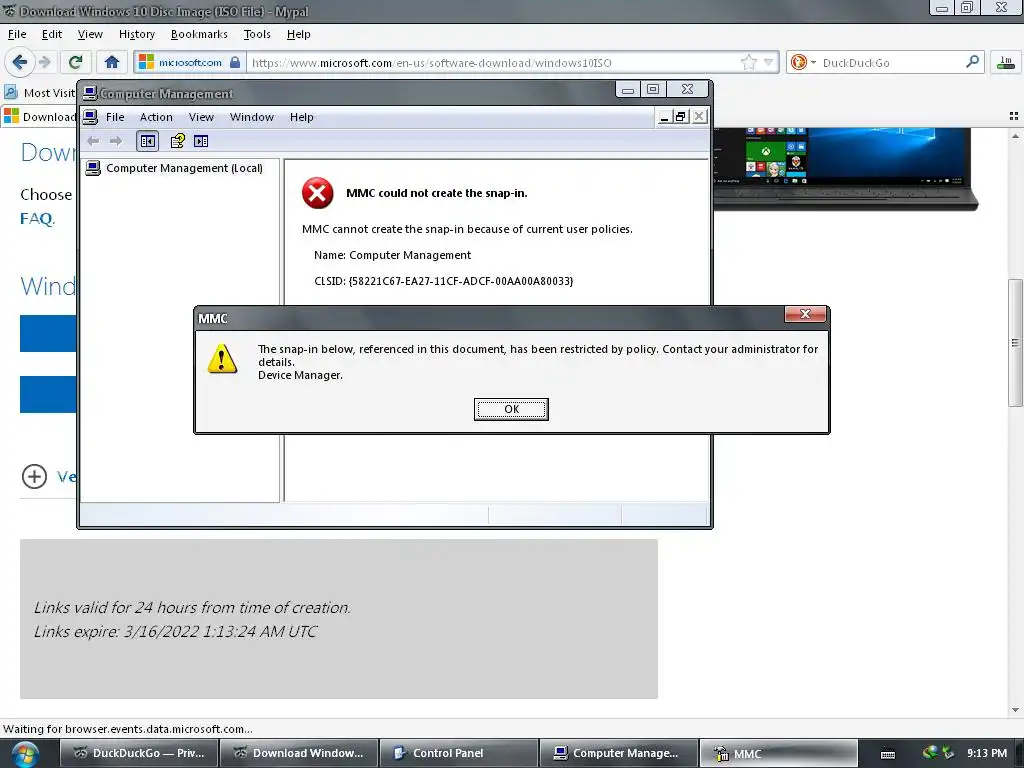Toggle Show/Hide Console Tree toolbar icon
Viewport: 1024px width, 768px height.
tap(148, 141)
